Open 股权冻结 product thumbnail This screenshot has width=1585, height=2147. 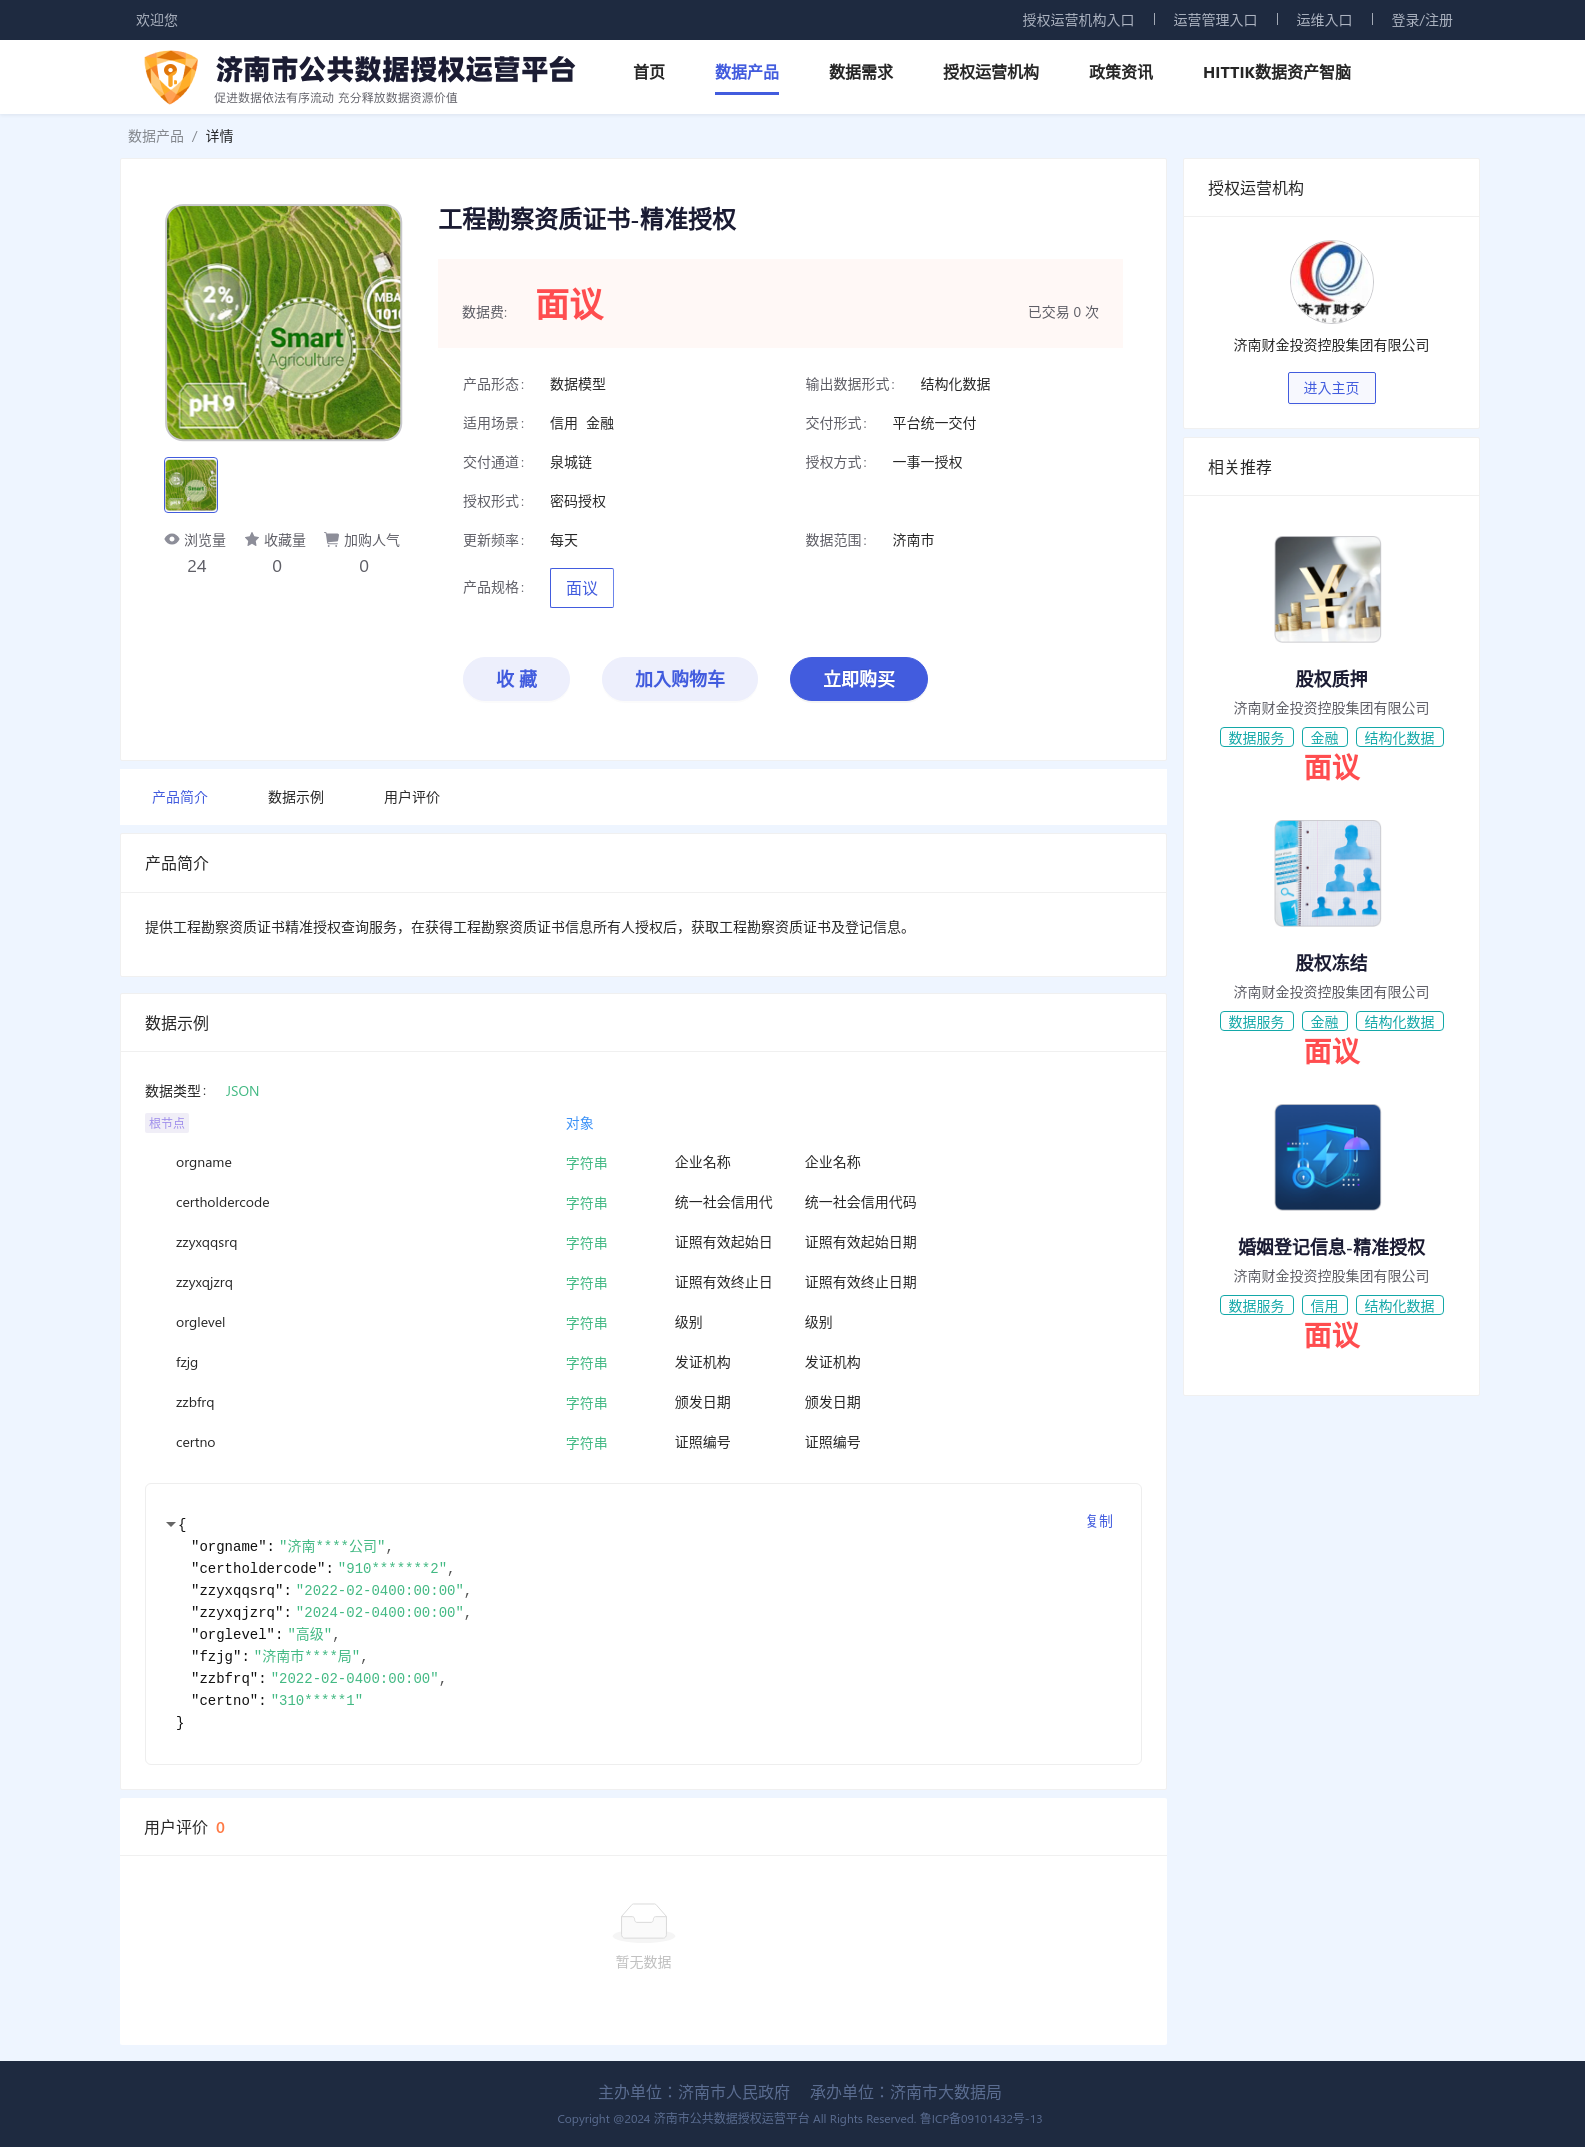point(1328,873)
